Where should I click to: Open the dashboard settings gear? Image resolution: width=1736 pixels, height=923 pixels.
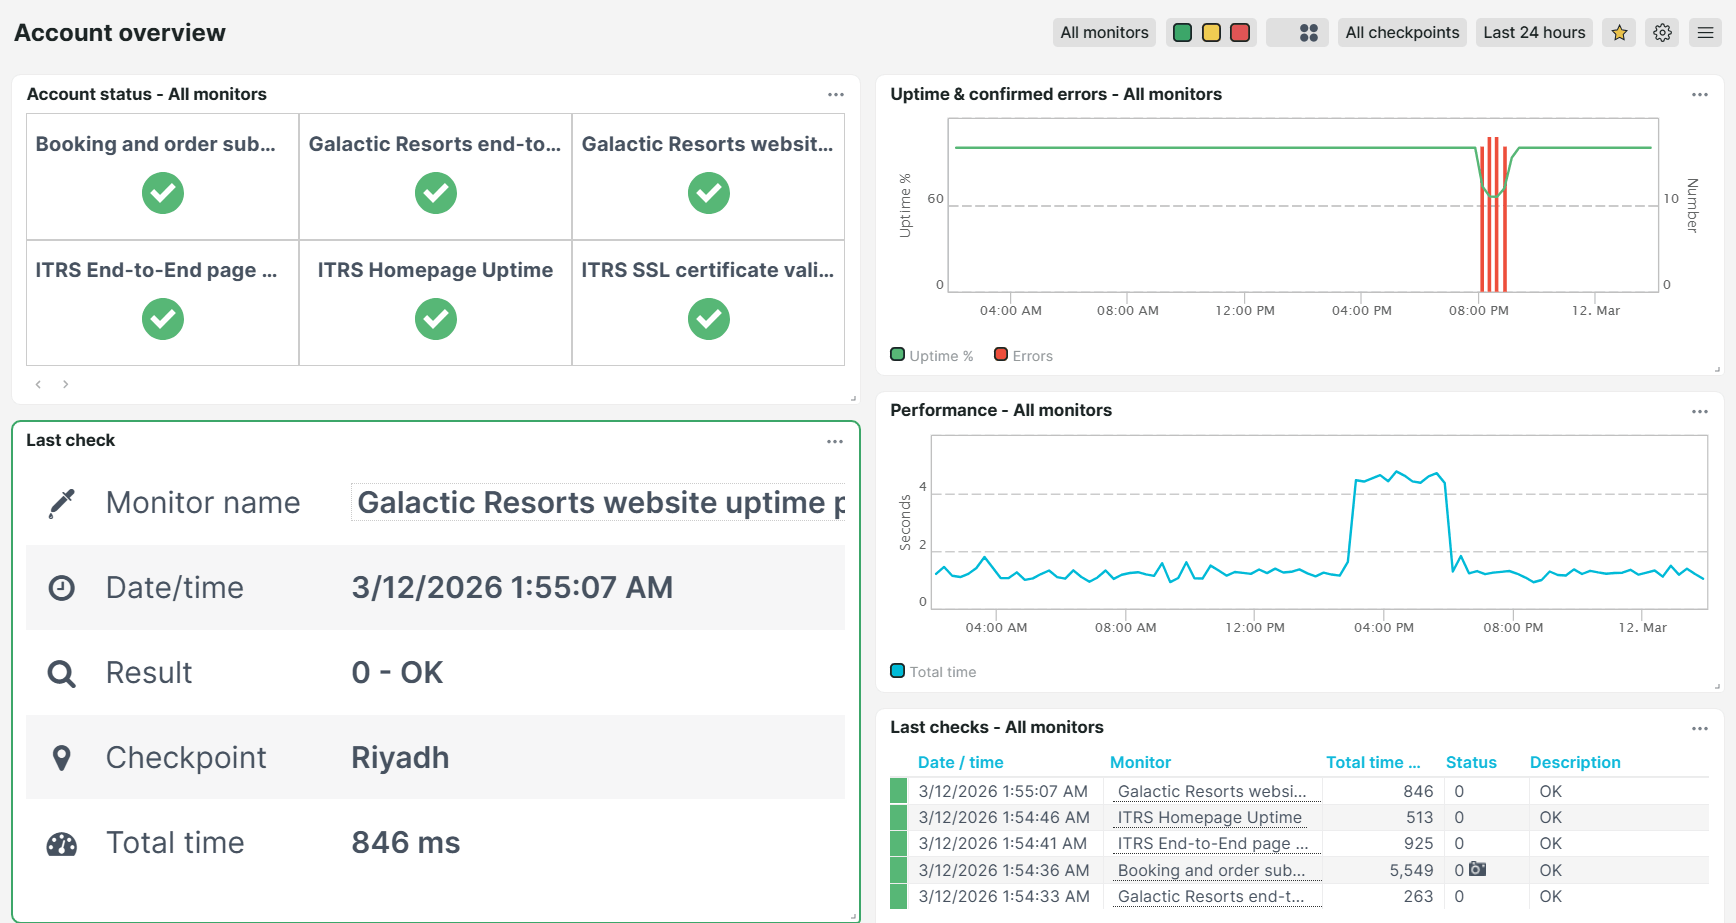1662,32
